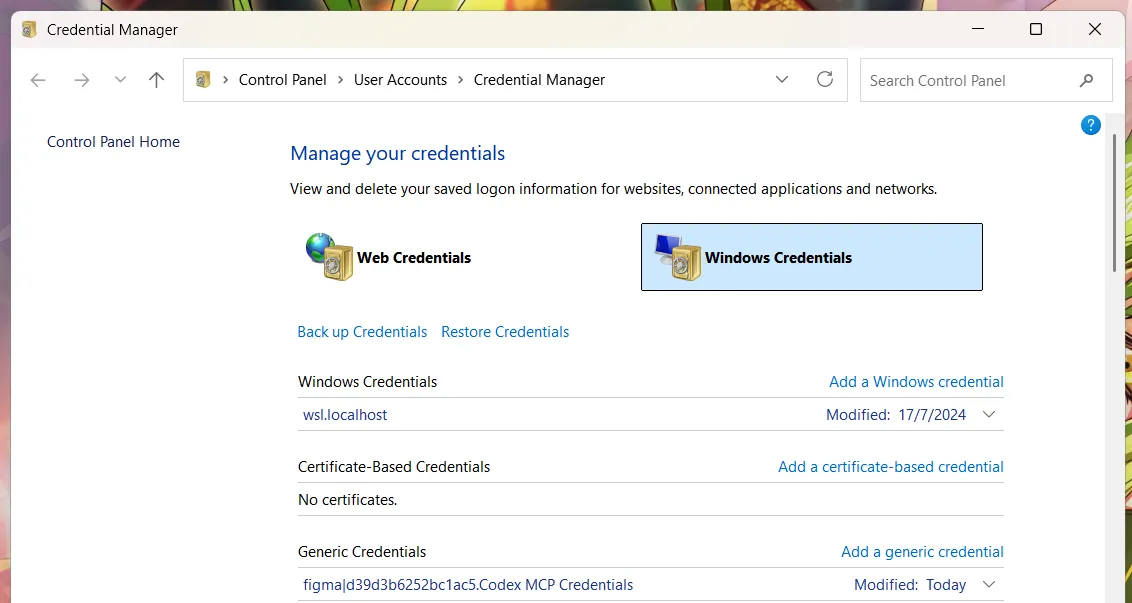The image size is (1132, 603).
Task: Expand the wsl.localhost credential entry
Action: click(989, 415)
